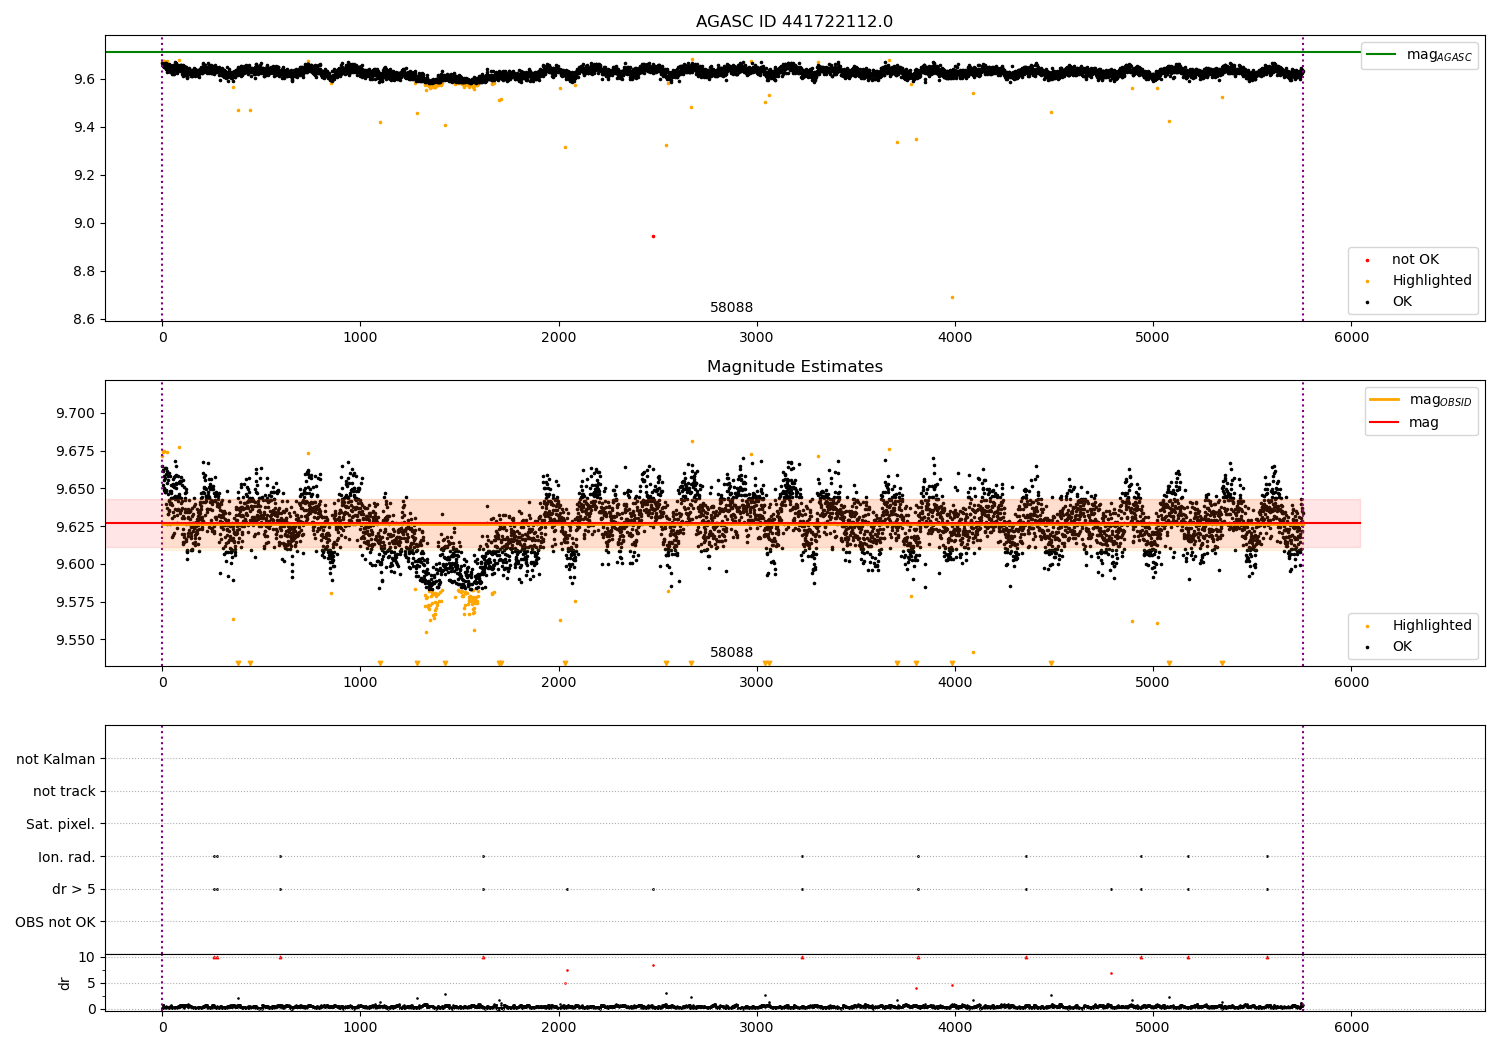Click the 'not OK' legend entry in the top plot
The width and height of the screenshot is (1500, 1050).
click(x=1414, y=260)
